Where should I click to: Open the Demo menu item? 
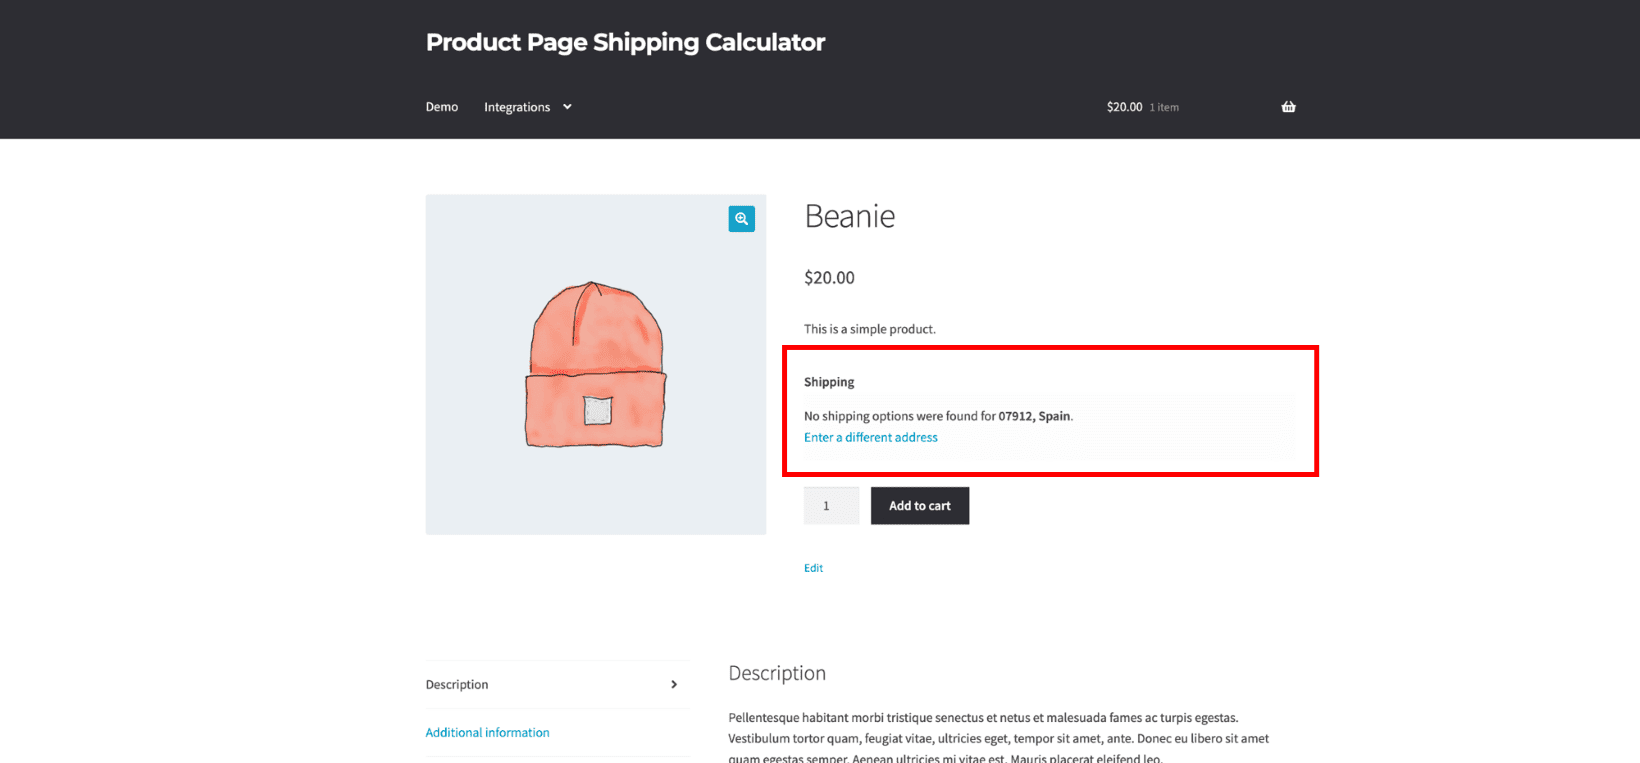click(441, 106)
